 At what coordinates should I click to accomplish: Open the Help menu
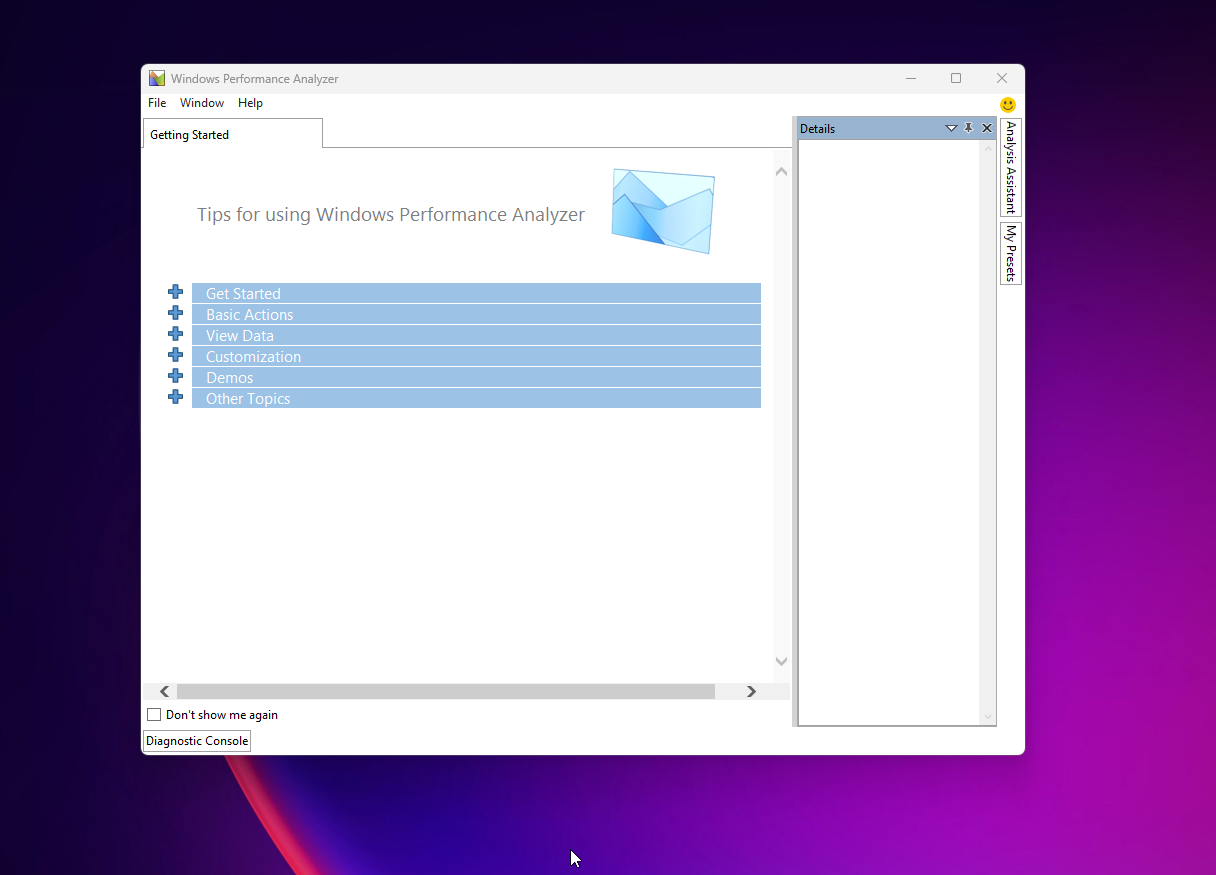coord(250,103)
